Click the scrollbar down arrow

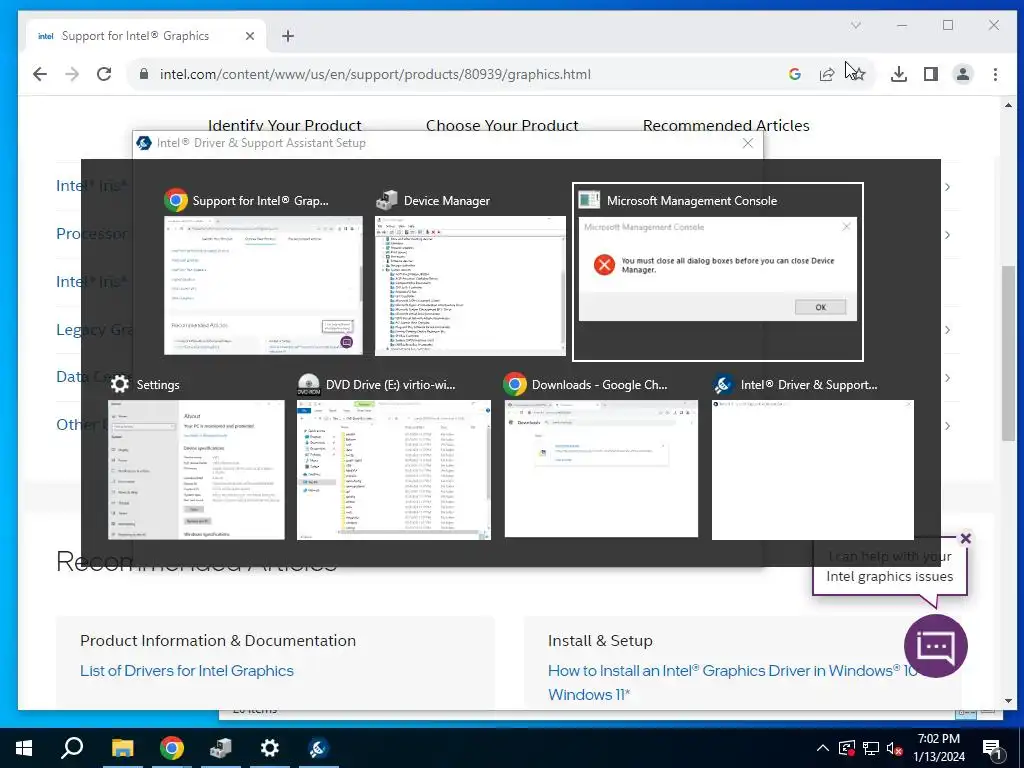[1008, 701]
